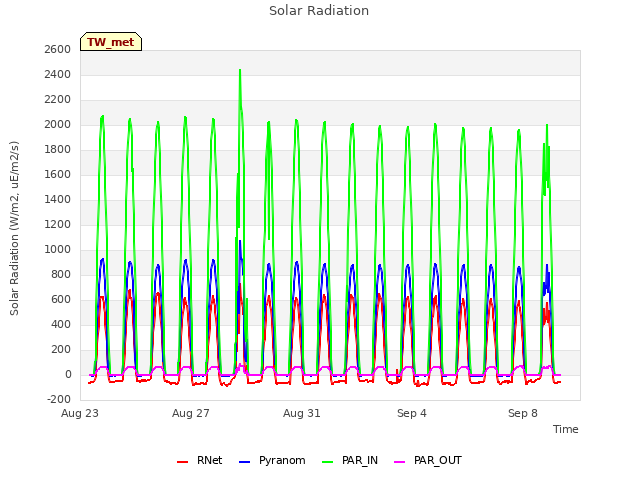This screenshot has height=480, width=640.
Task: Toggle the RNet legend entry
Action: pos(200,460)
